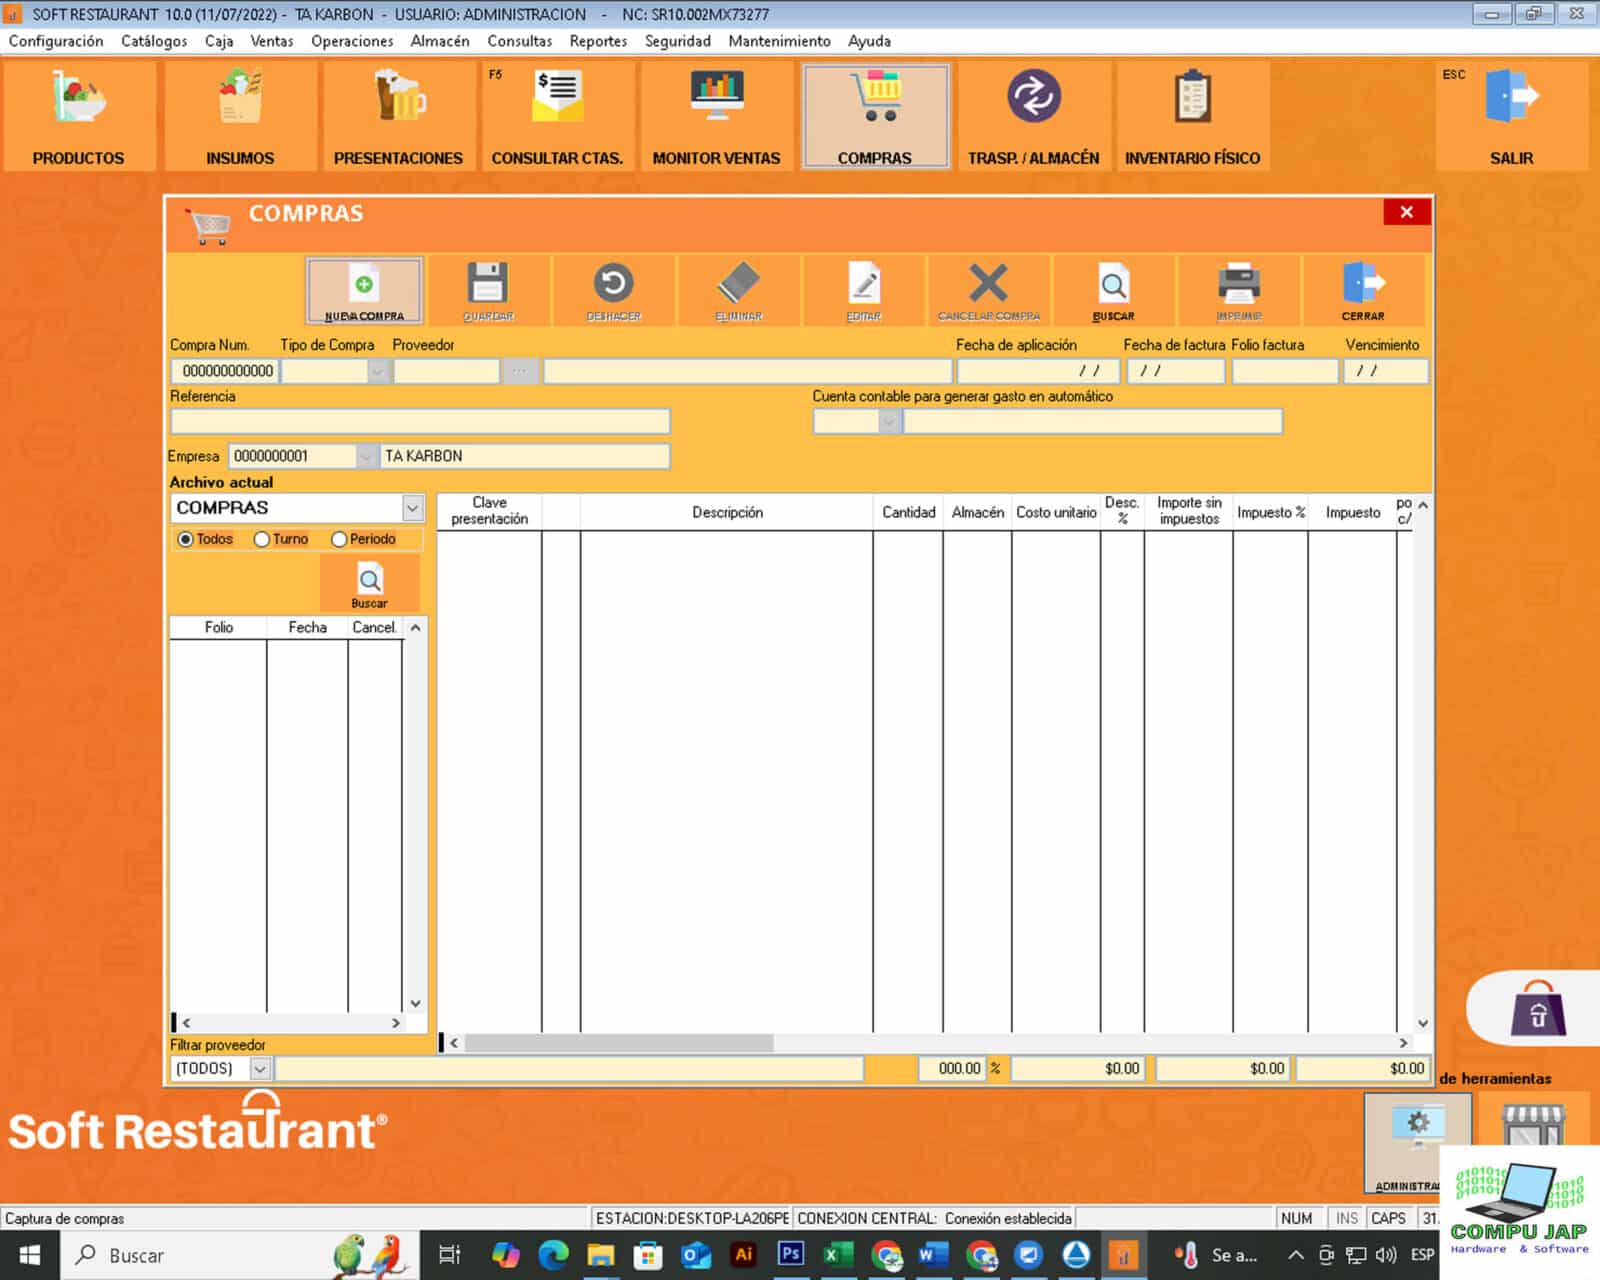Close the Compras window with red X

[1407, 212]
